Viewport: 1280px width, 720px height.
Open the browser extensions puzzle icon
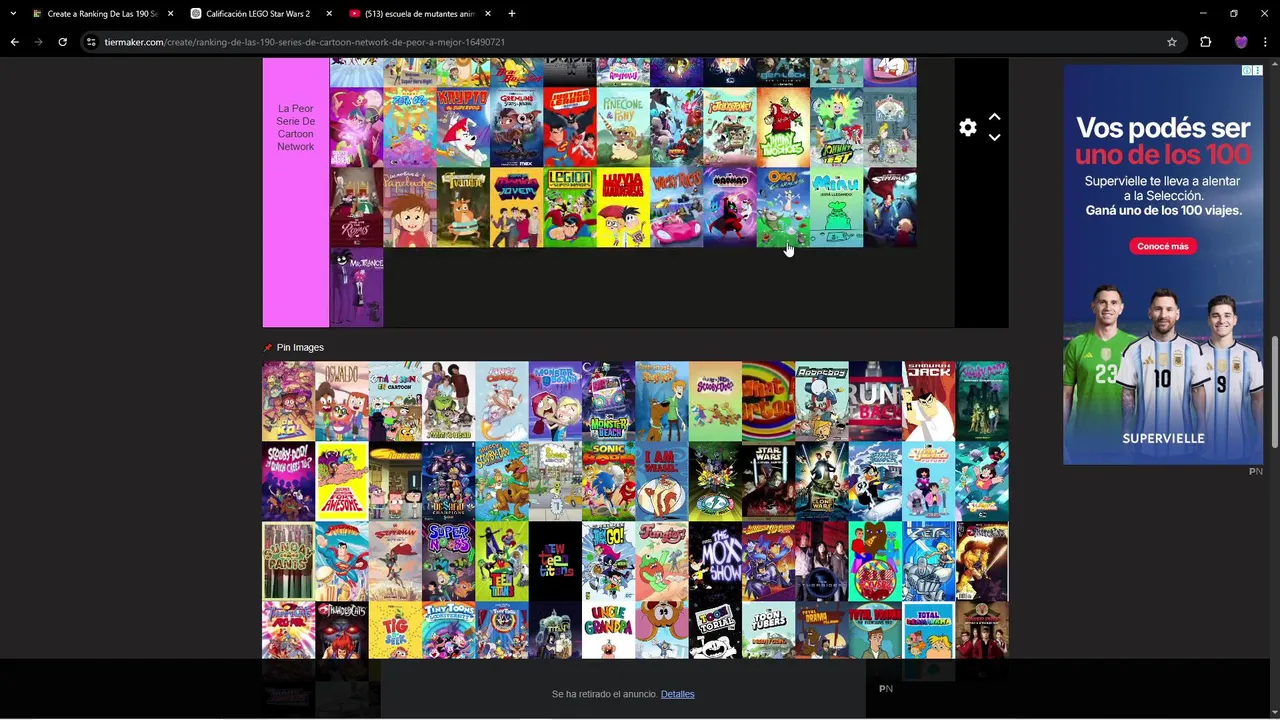[x=1205, y=42]
